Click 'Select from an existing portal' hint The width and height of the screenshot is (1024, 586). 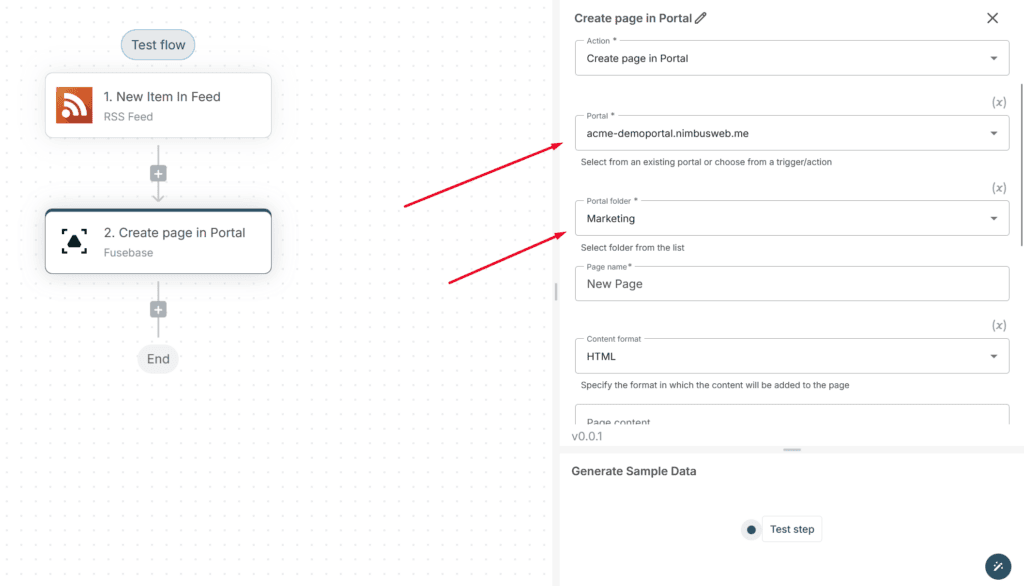coord(706,162)
